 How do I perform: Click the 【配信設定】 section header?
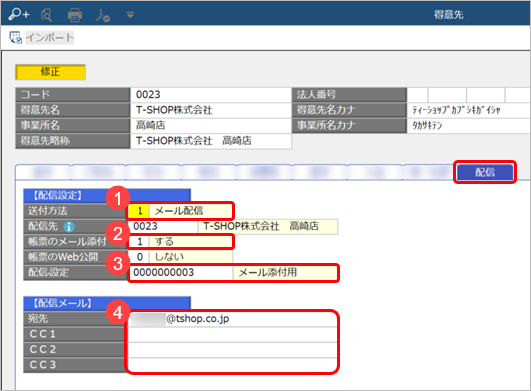pyautogui.click(x=107, y=195)
